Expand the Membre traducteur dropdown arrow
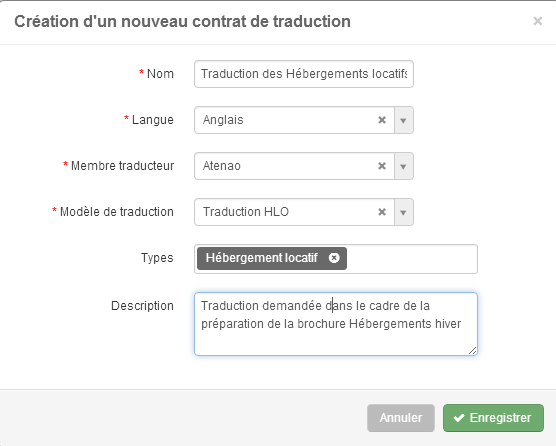 click(x=404, y=166)
